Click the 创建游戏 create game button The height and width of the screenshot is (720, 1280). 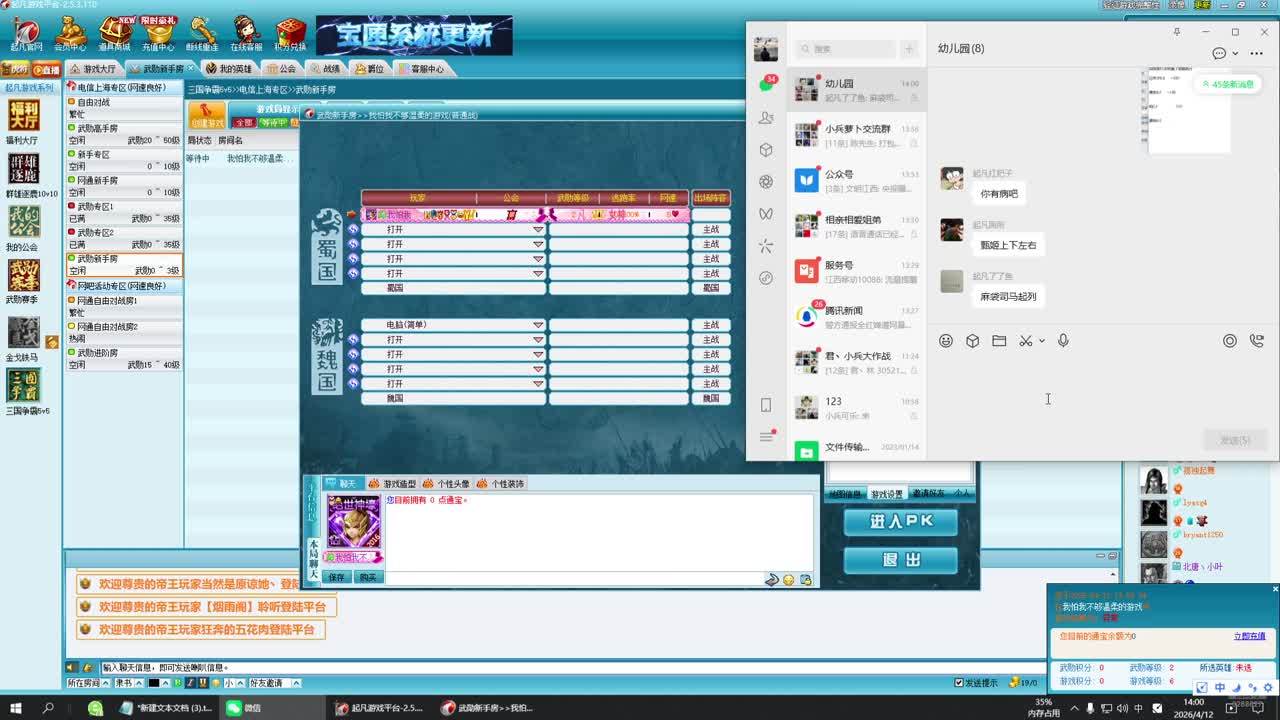[x=207, y=115]
